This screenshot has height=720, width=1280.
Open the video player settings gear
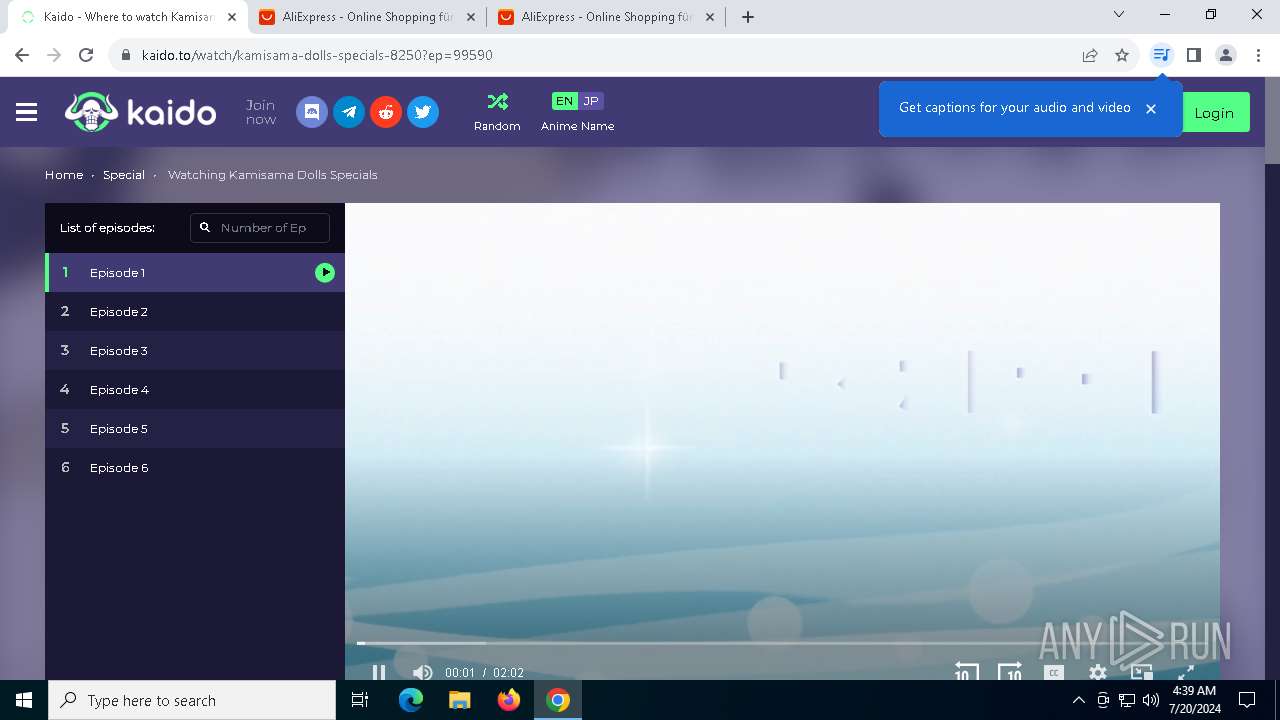pos(1098,673)
